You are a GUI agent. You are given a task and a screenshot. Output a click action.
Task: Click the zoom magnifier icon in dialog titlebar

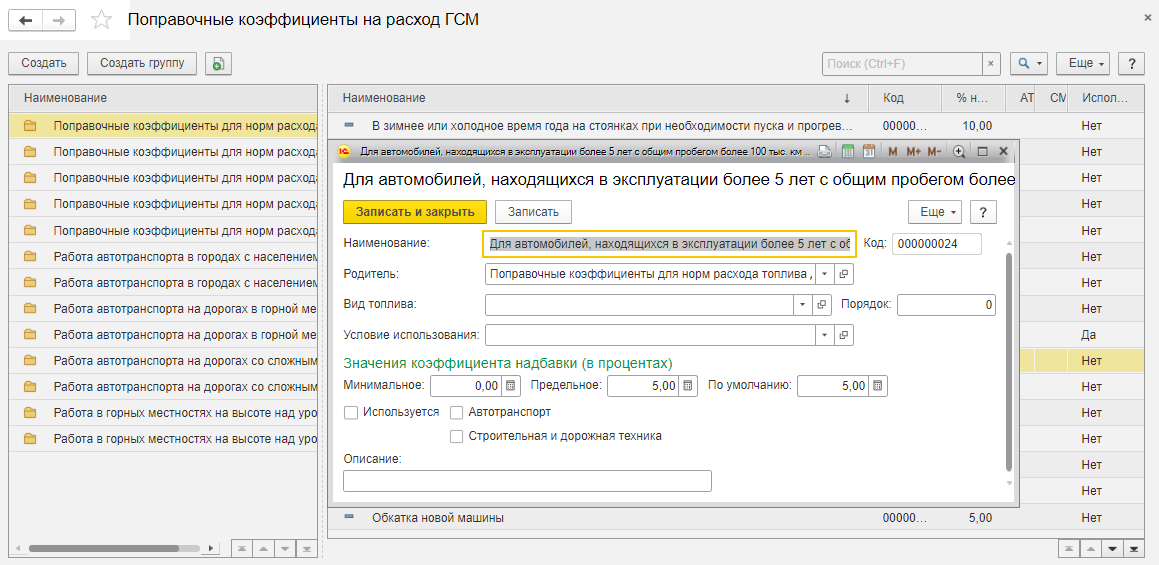[959, 152]
